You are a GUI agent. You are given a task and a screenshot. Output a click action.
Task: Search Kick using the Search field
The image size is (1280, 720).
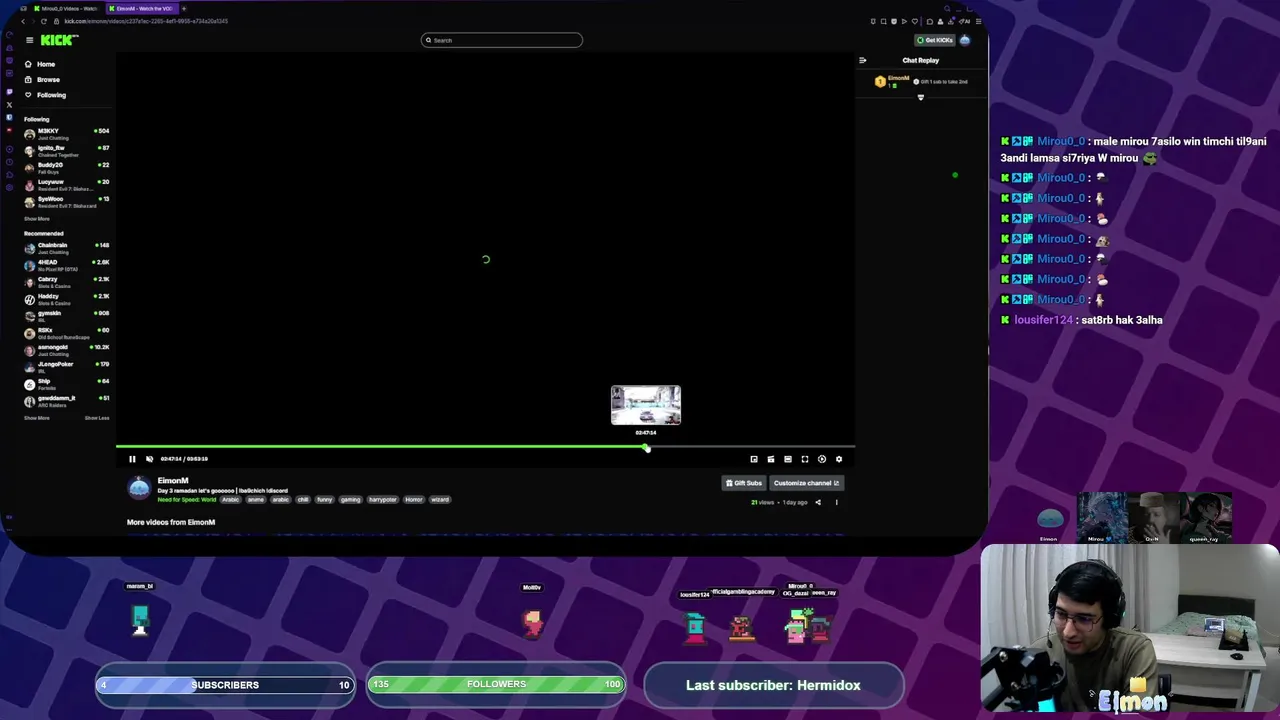click(502, 40)
